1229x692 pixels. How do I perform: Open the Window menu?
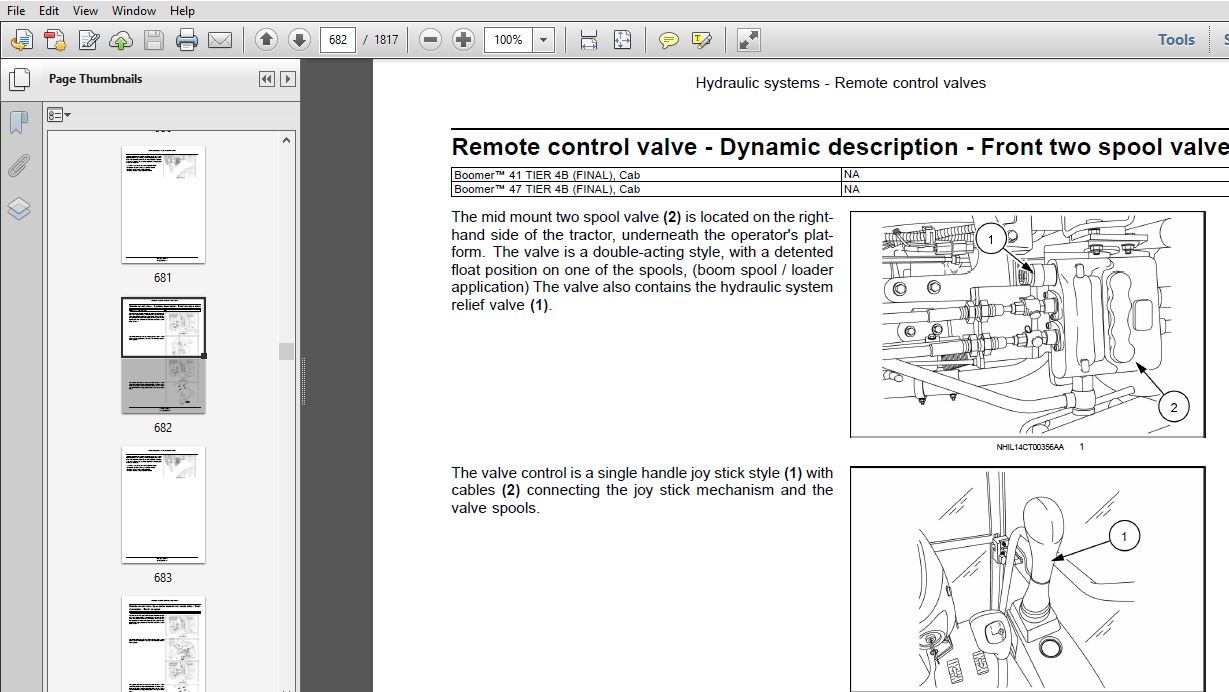[x=133, y=10]
